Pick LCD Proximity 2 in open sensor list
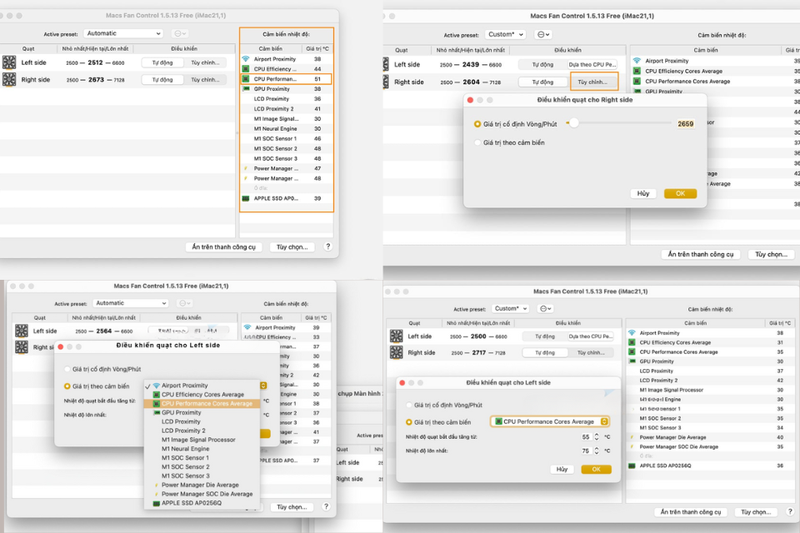The height and width of the screenshot is (533, 800). click(x=183, y=430)
